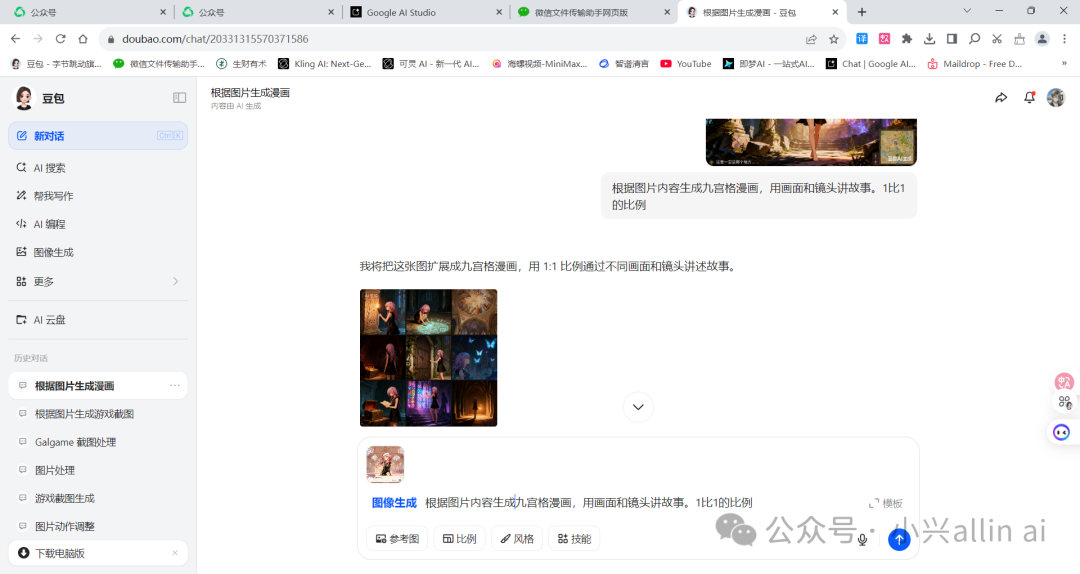Viewport: 1080px width, 574px height.
Task: Open options dots for 根据图片生成漫画 chat
Action: click(x=175, y=385)
